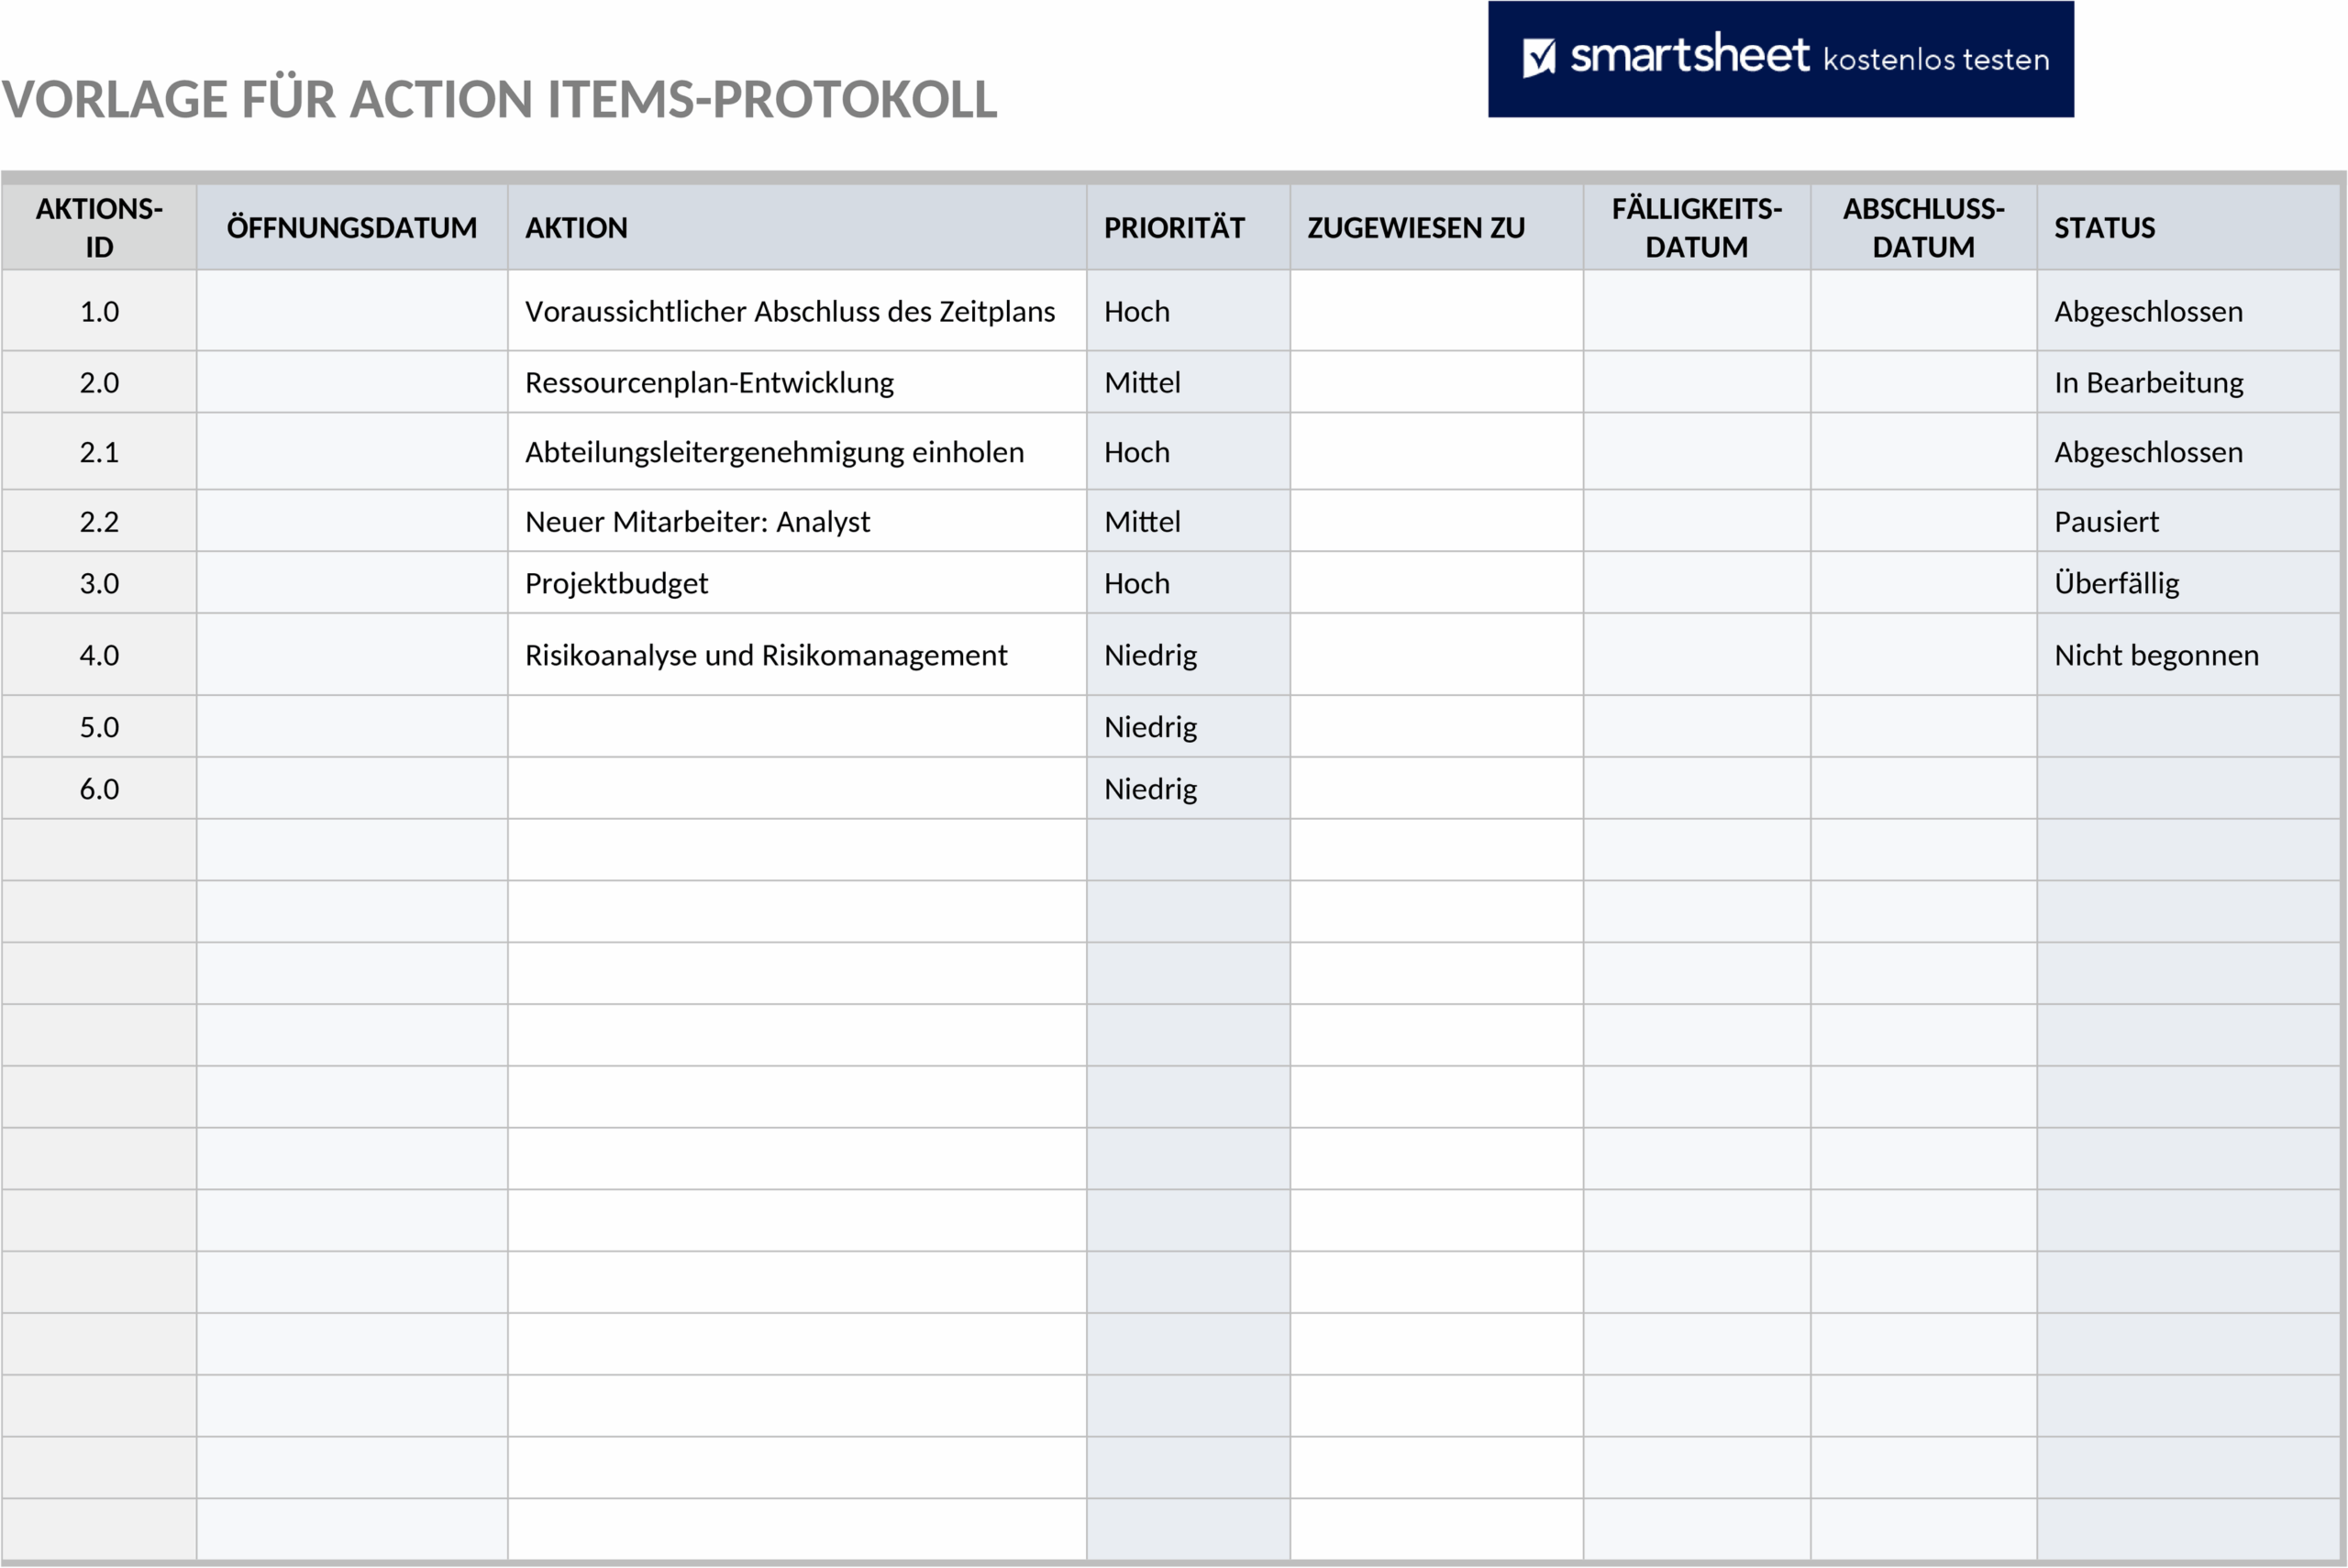Select the AKTIONS-ID column header

point(99,227)
